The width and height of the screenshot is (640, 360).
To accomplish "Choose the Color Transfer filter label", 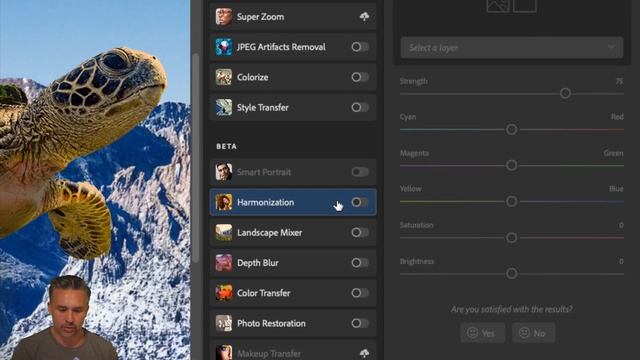I will pos(263,293).
